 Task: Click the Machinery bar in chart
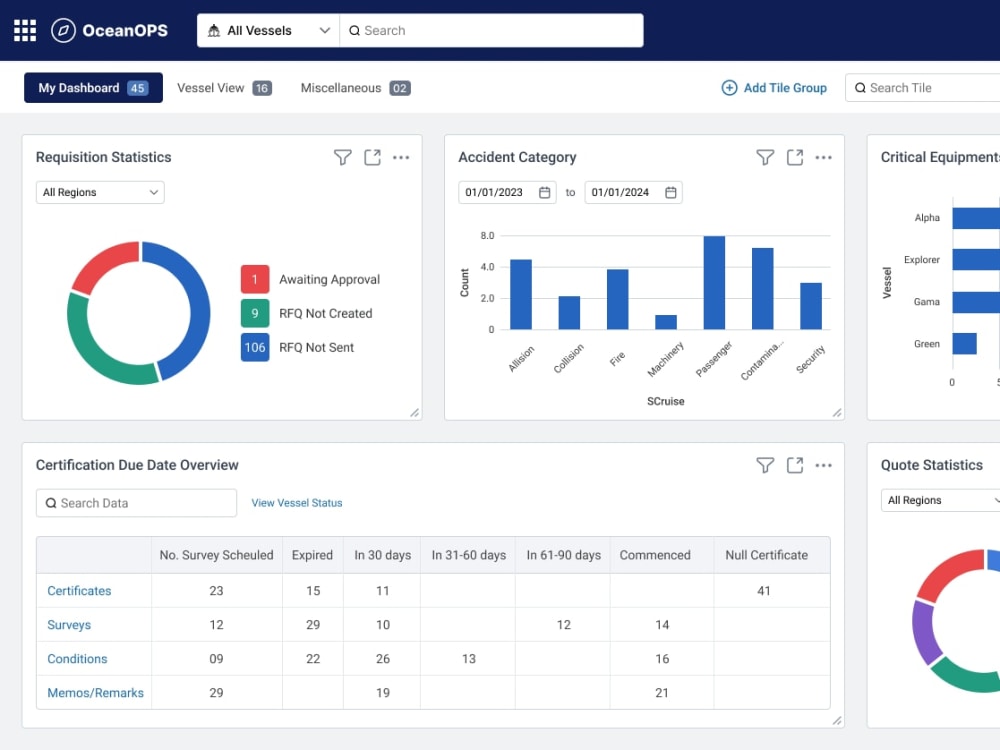pos(666,322)
